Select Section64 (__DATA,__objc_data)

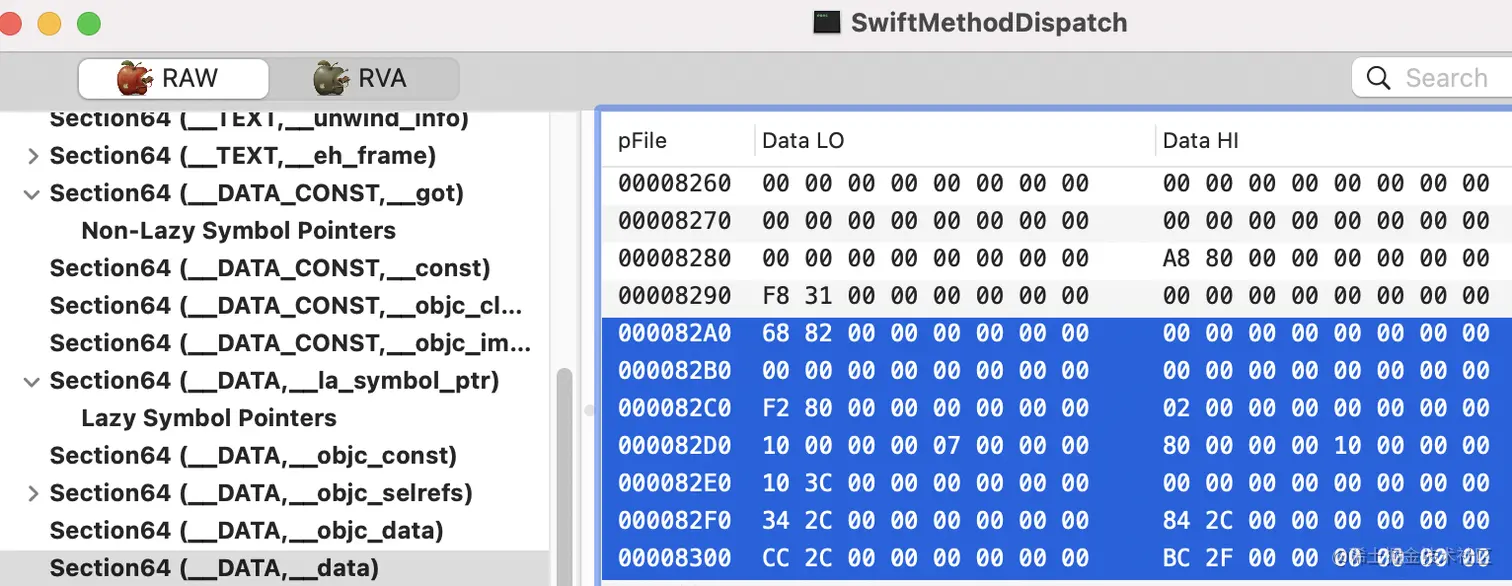pos(246,531)
